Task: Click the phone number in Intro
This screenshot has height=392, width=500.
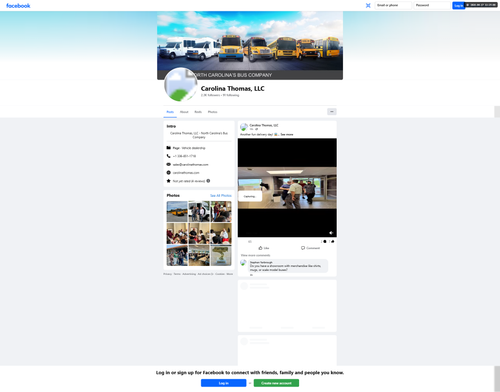Action: point(184,156)
